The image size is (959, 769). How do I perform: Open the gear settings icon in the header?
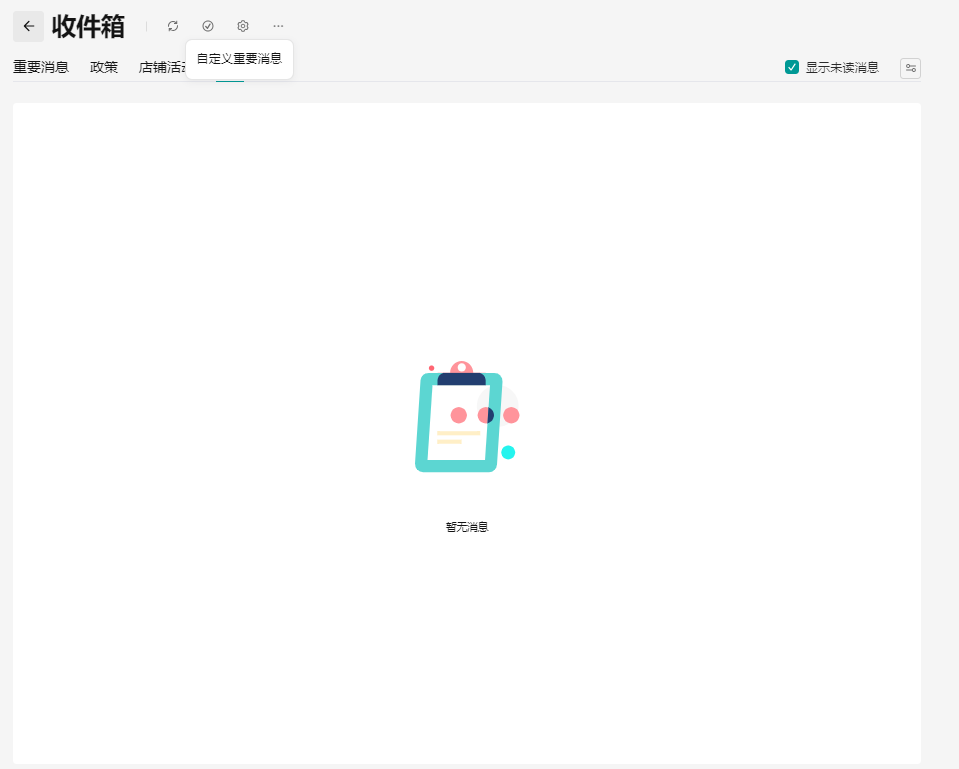click(243, 26)
